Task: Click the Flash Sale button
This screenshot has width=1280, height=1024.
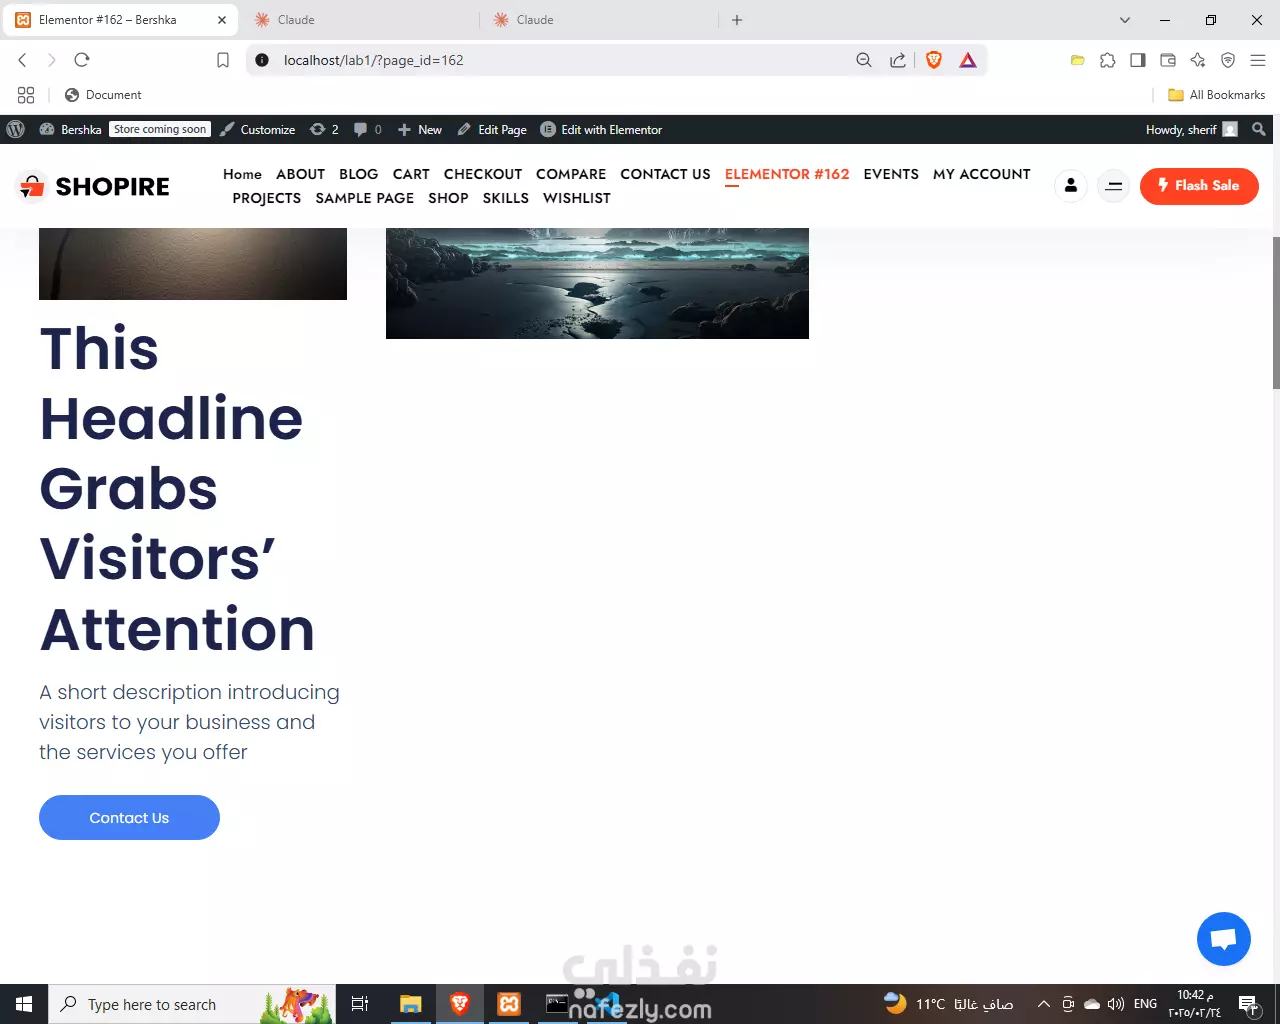Action: coord(1199,186)
